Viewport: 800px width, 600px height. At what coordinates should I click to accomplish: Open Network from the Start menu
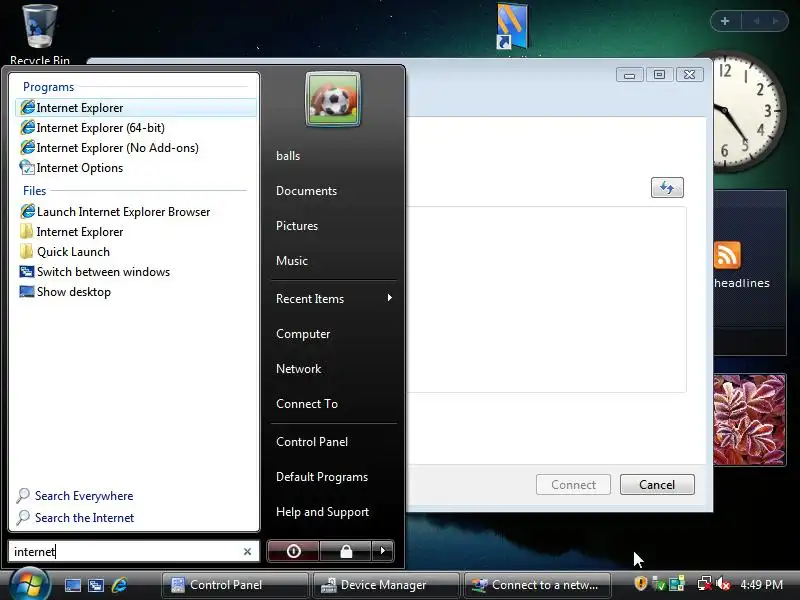click(x=298, y=369)
